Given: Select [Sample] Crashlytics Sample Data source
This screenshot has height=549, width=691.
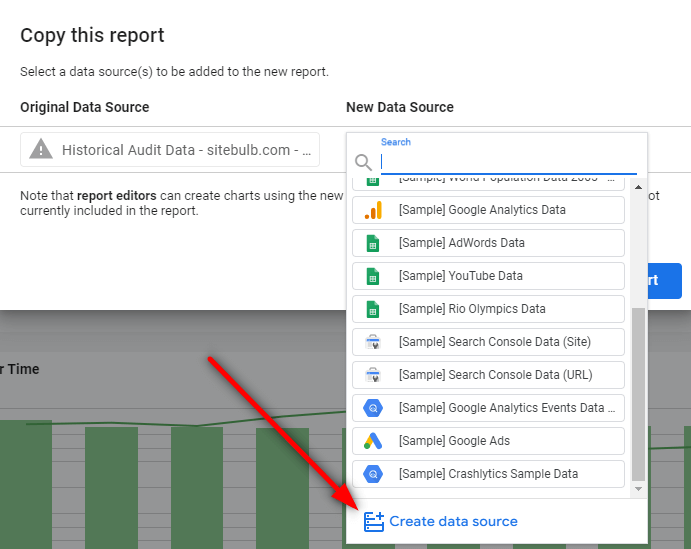Looking at the screenshot, I should point(488,474).
